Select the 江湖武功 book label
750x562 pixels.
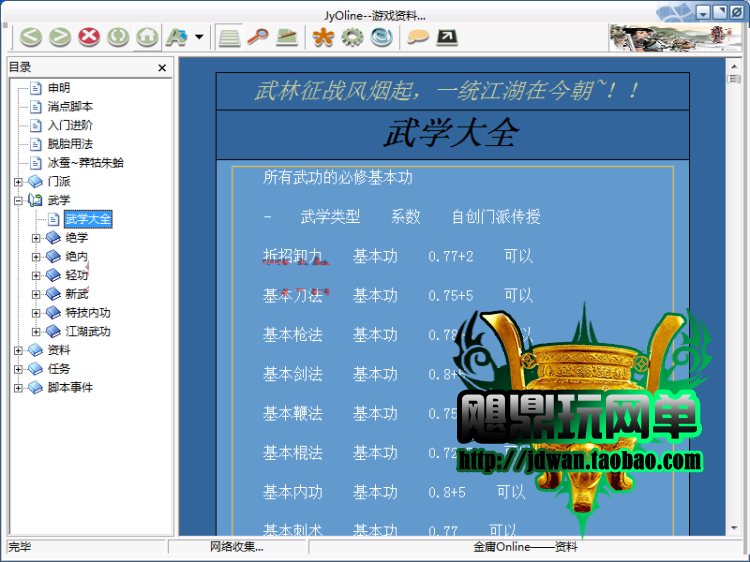pos(88,331)
